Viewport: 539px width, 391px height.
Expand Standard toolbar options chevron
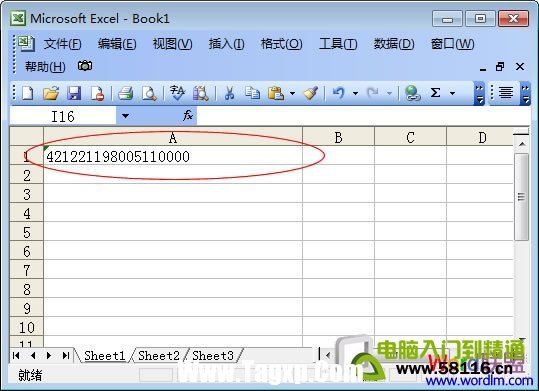[479, 93]
